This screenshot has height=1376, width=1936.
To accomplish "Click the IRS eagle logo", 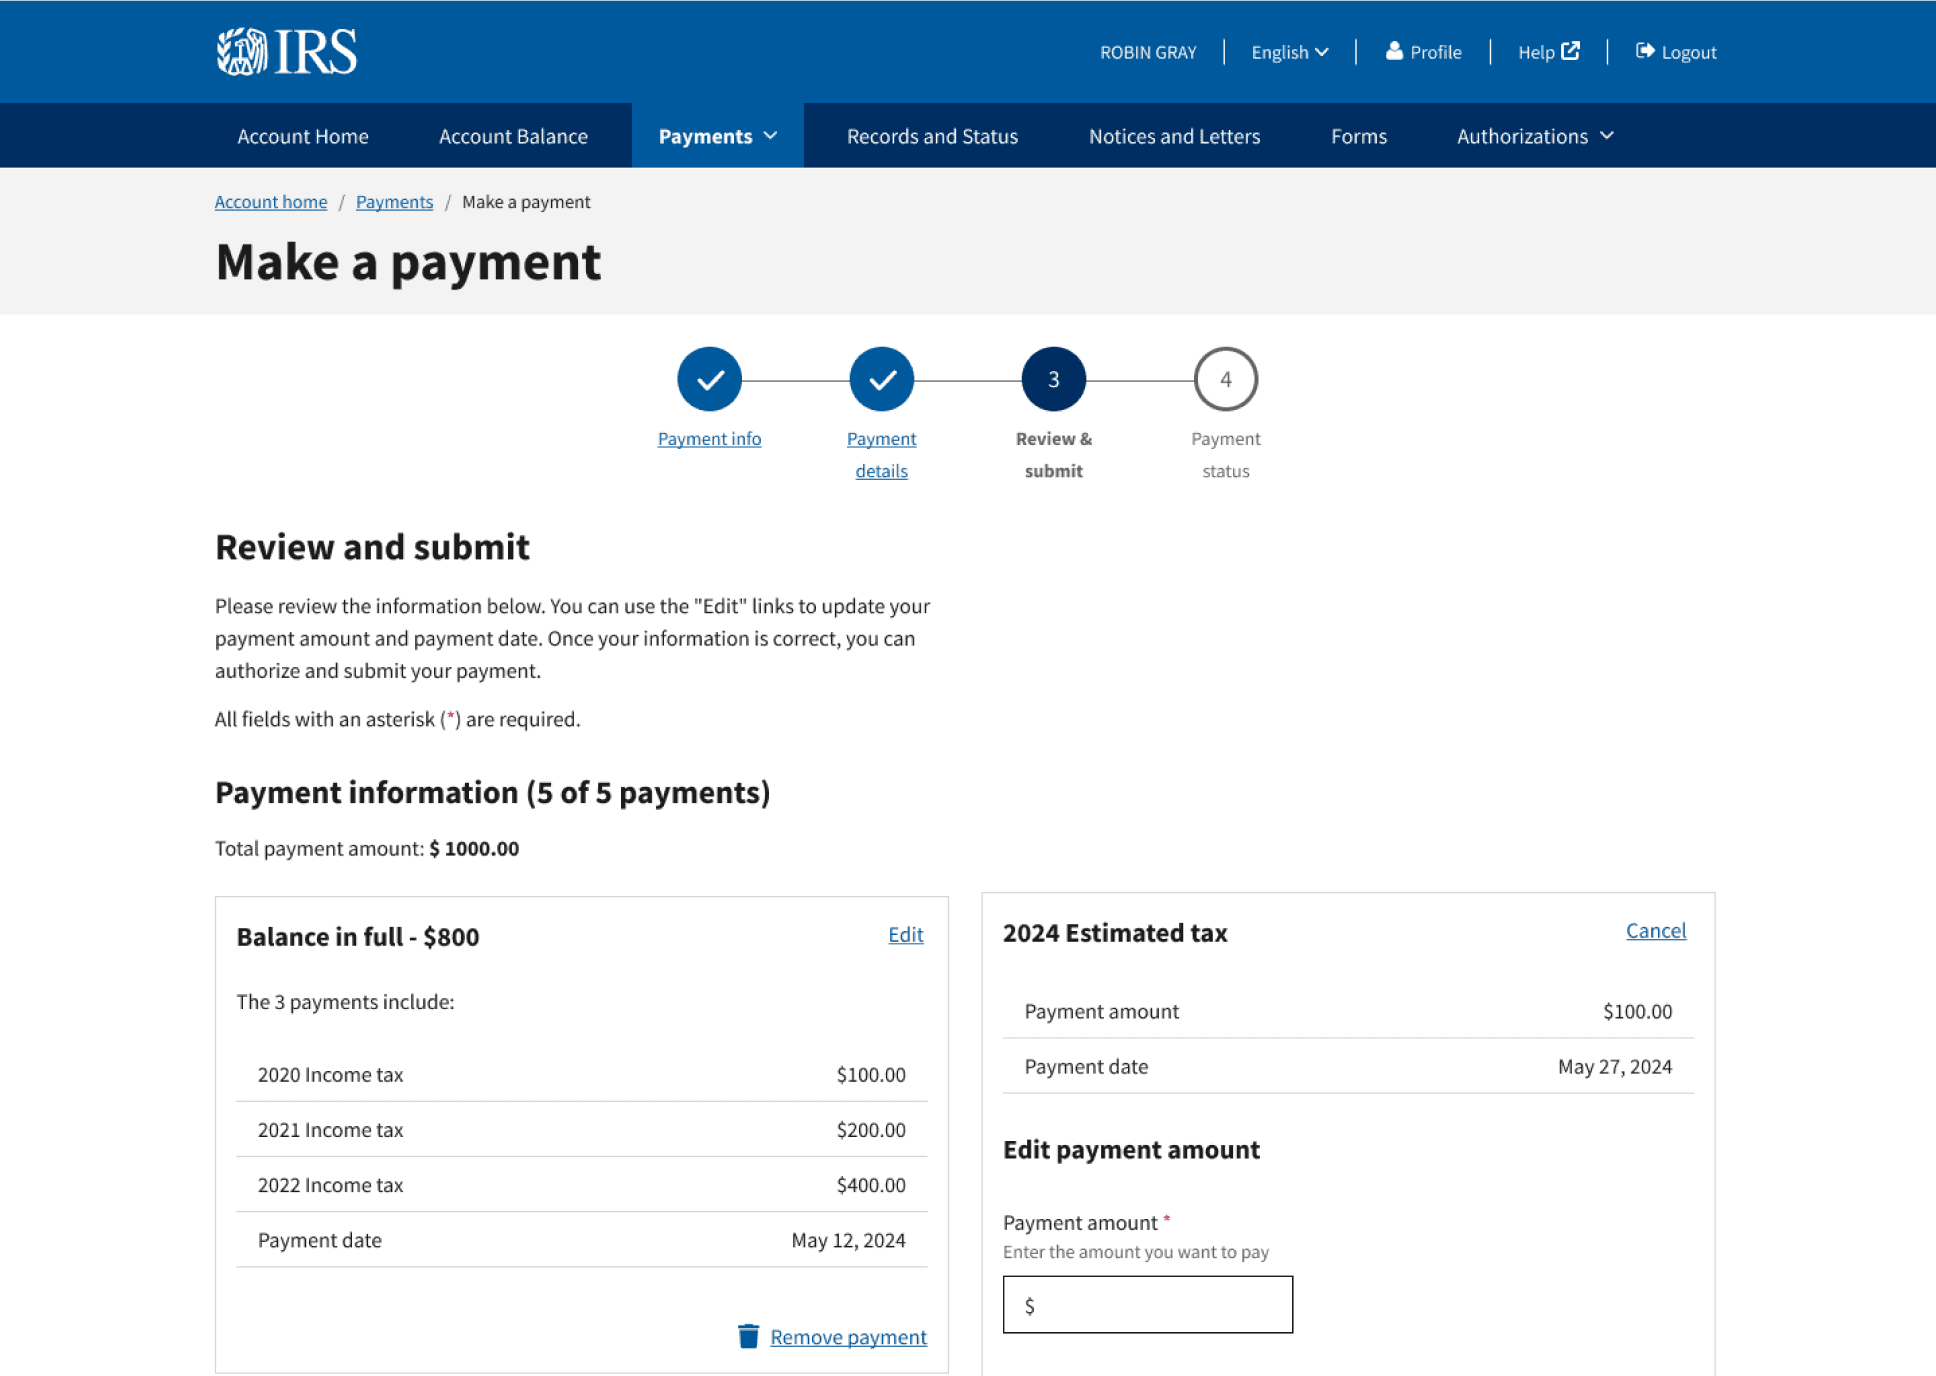I will point(242,52).
